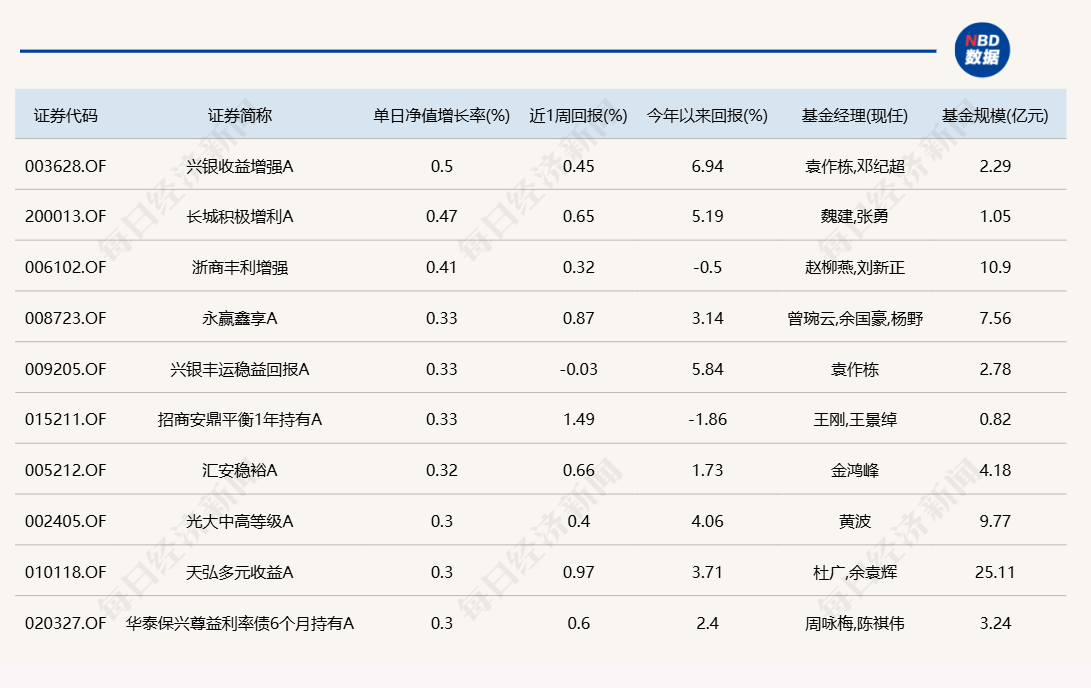Select the 近1周回报(%) column header
1091x688 pixels.
click(578, 115)
